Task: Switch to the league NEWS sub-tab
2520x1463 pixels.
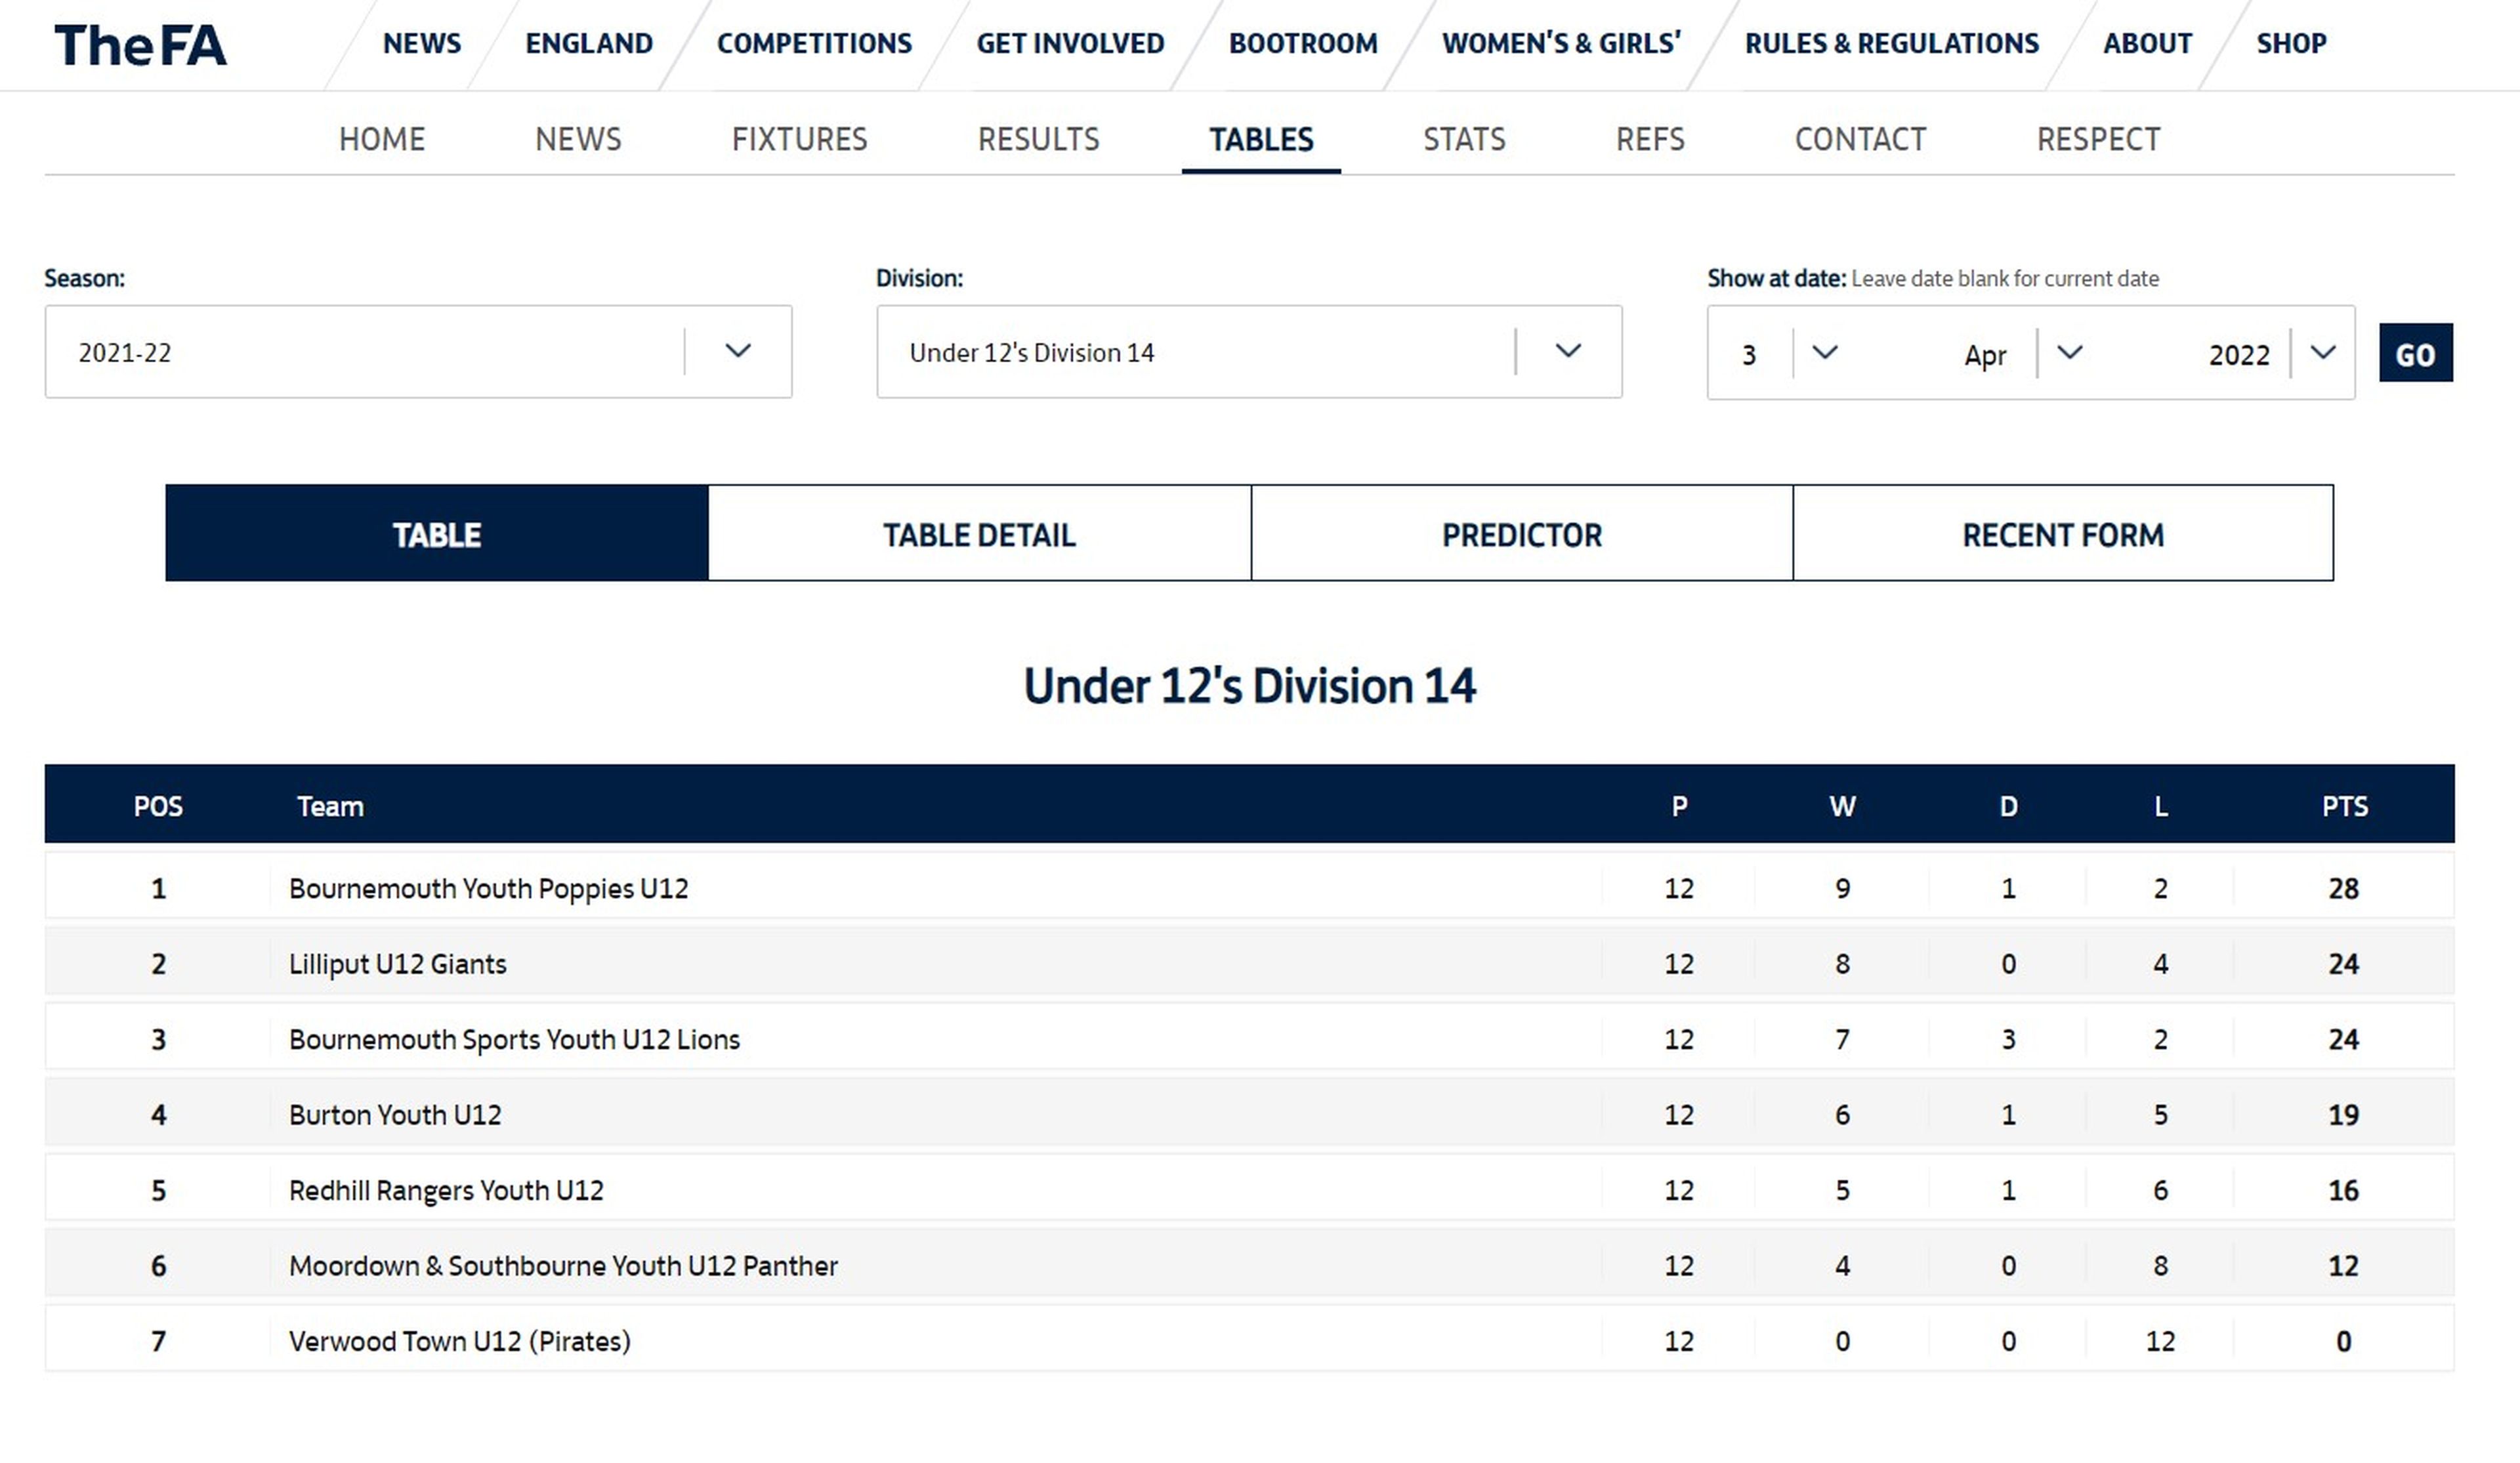Action: click(578, 139)
